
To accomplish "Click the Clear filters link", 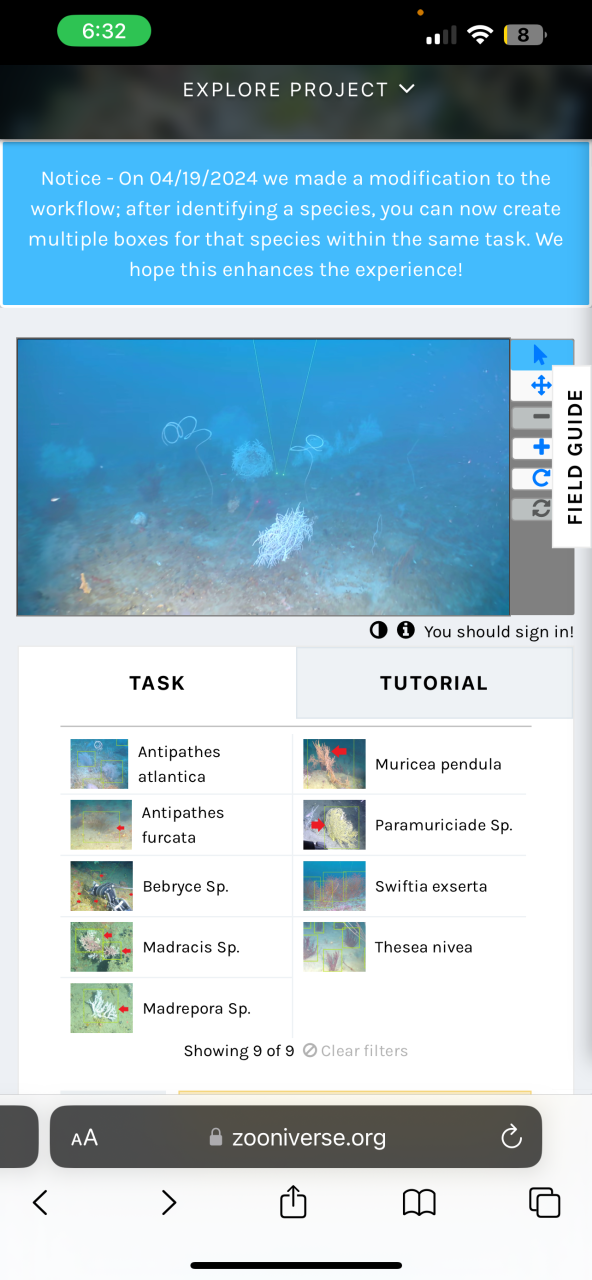I will (x=355, y=1051).
